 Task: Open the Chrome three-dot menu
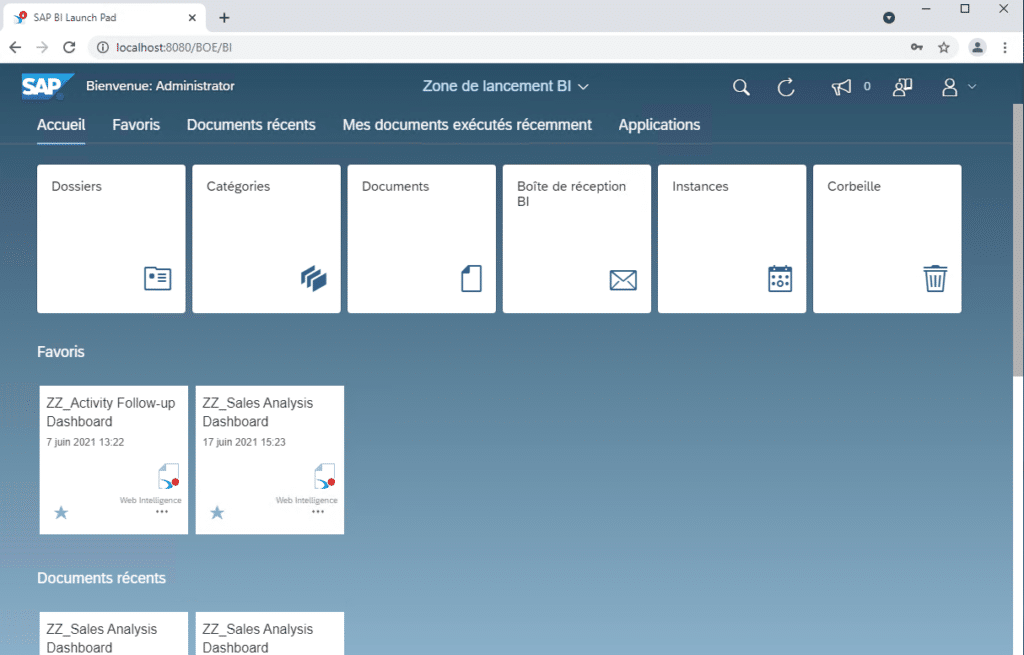tap(1005, 47)
